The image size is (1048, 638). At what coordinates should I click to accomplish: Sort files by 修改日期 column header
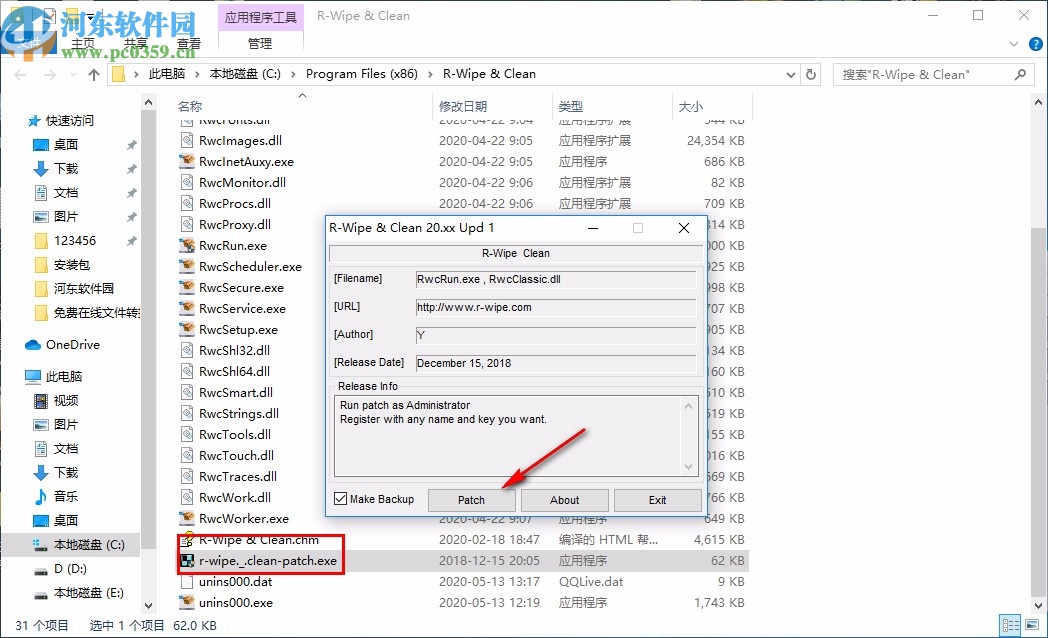[463, 106]
